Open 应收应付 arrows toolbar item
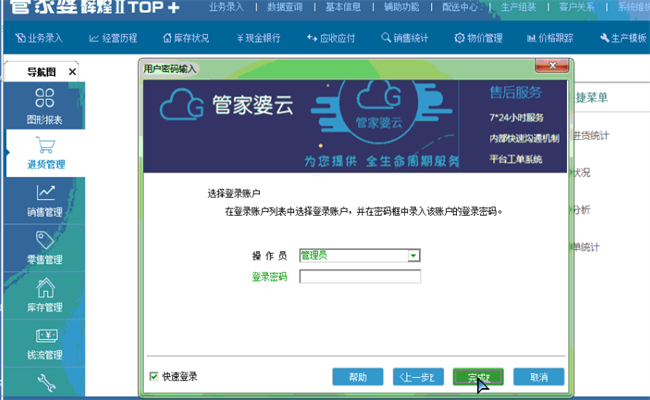 [x=331, y=38]
